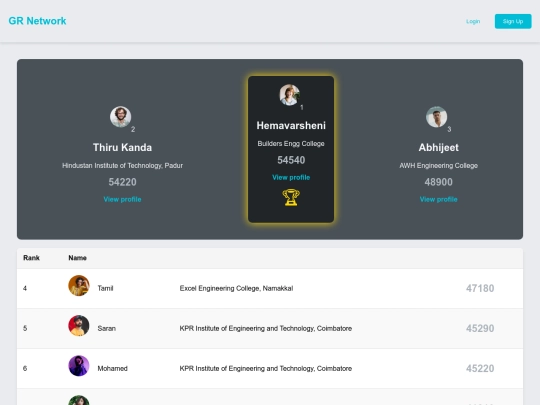Click the Rank column header
The image size is (540, 405).
(31, 258)
